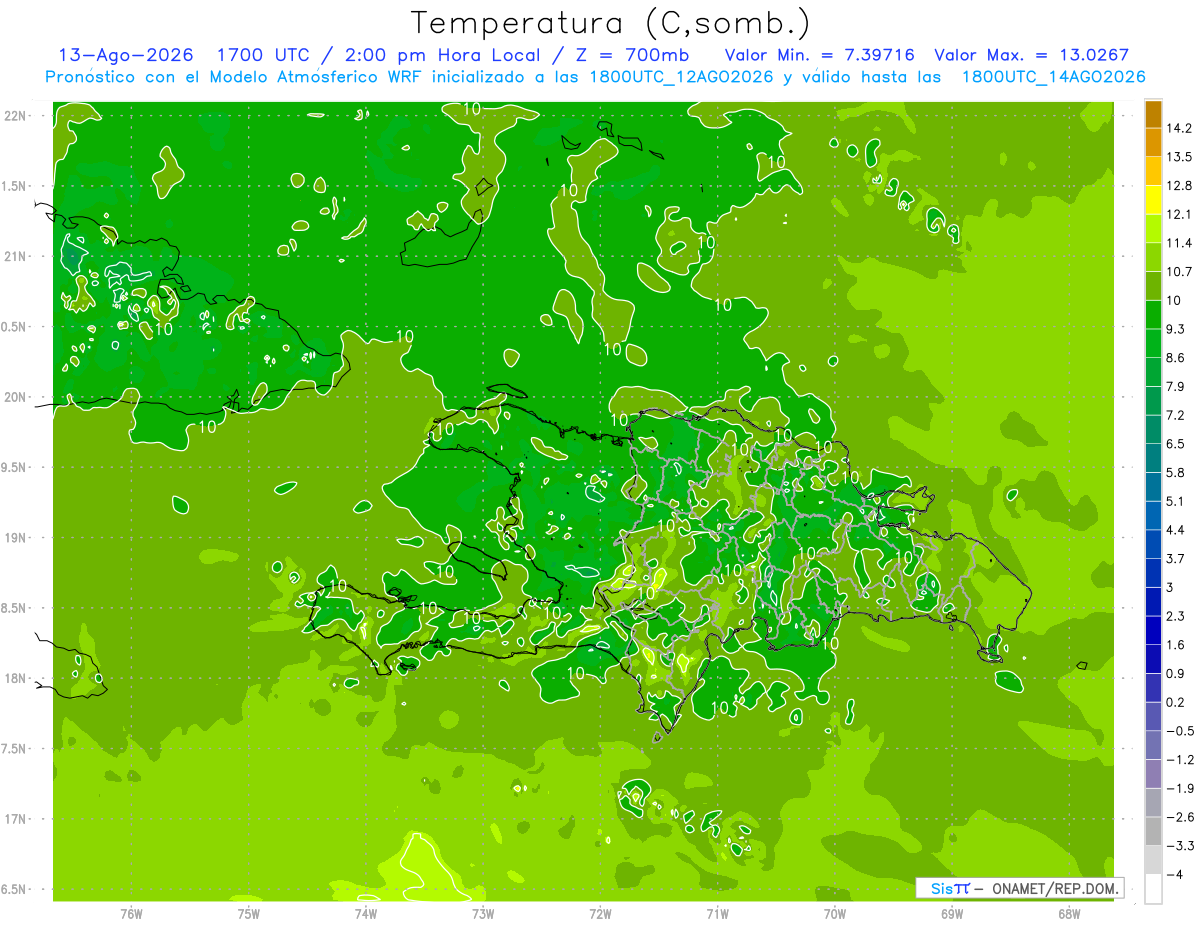Select the valid-until time '1800UTC_14AGO2026'
This screenshot has height=927, width=1200.
point(1053,77)
